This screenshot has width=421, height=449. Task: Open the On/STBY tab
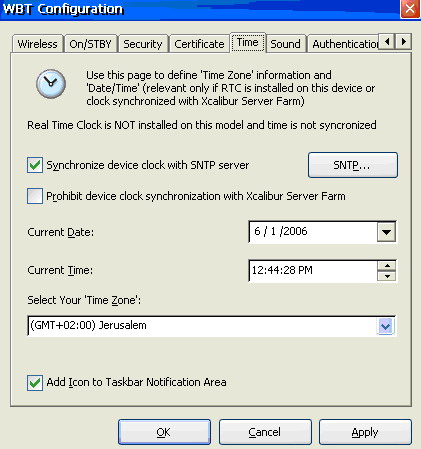[90, 44]
